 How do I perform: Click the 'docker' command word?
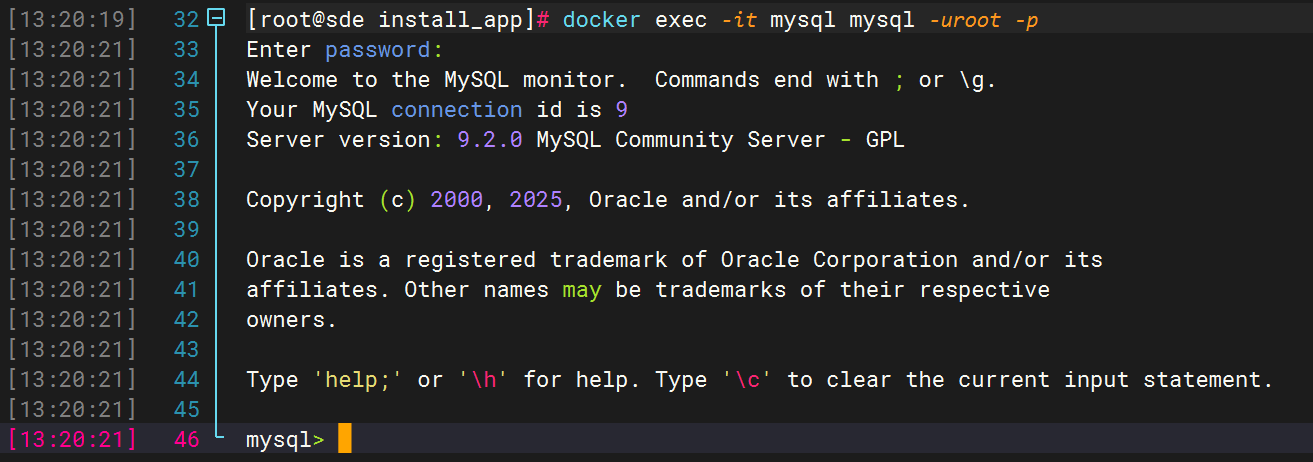pos(602,19)
